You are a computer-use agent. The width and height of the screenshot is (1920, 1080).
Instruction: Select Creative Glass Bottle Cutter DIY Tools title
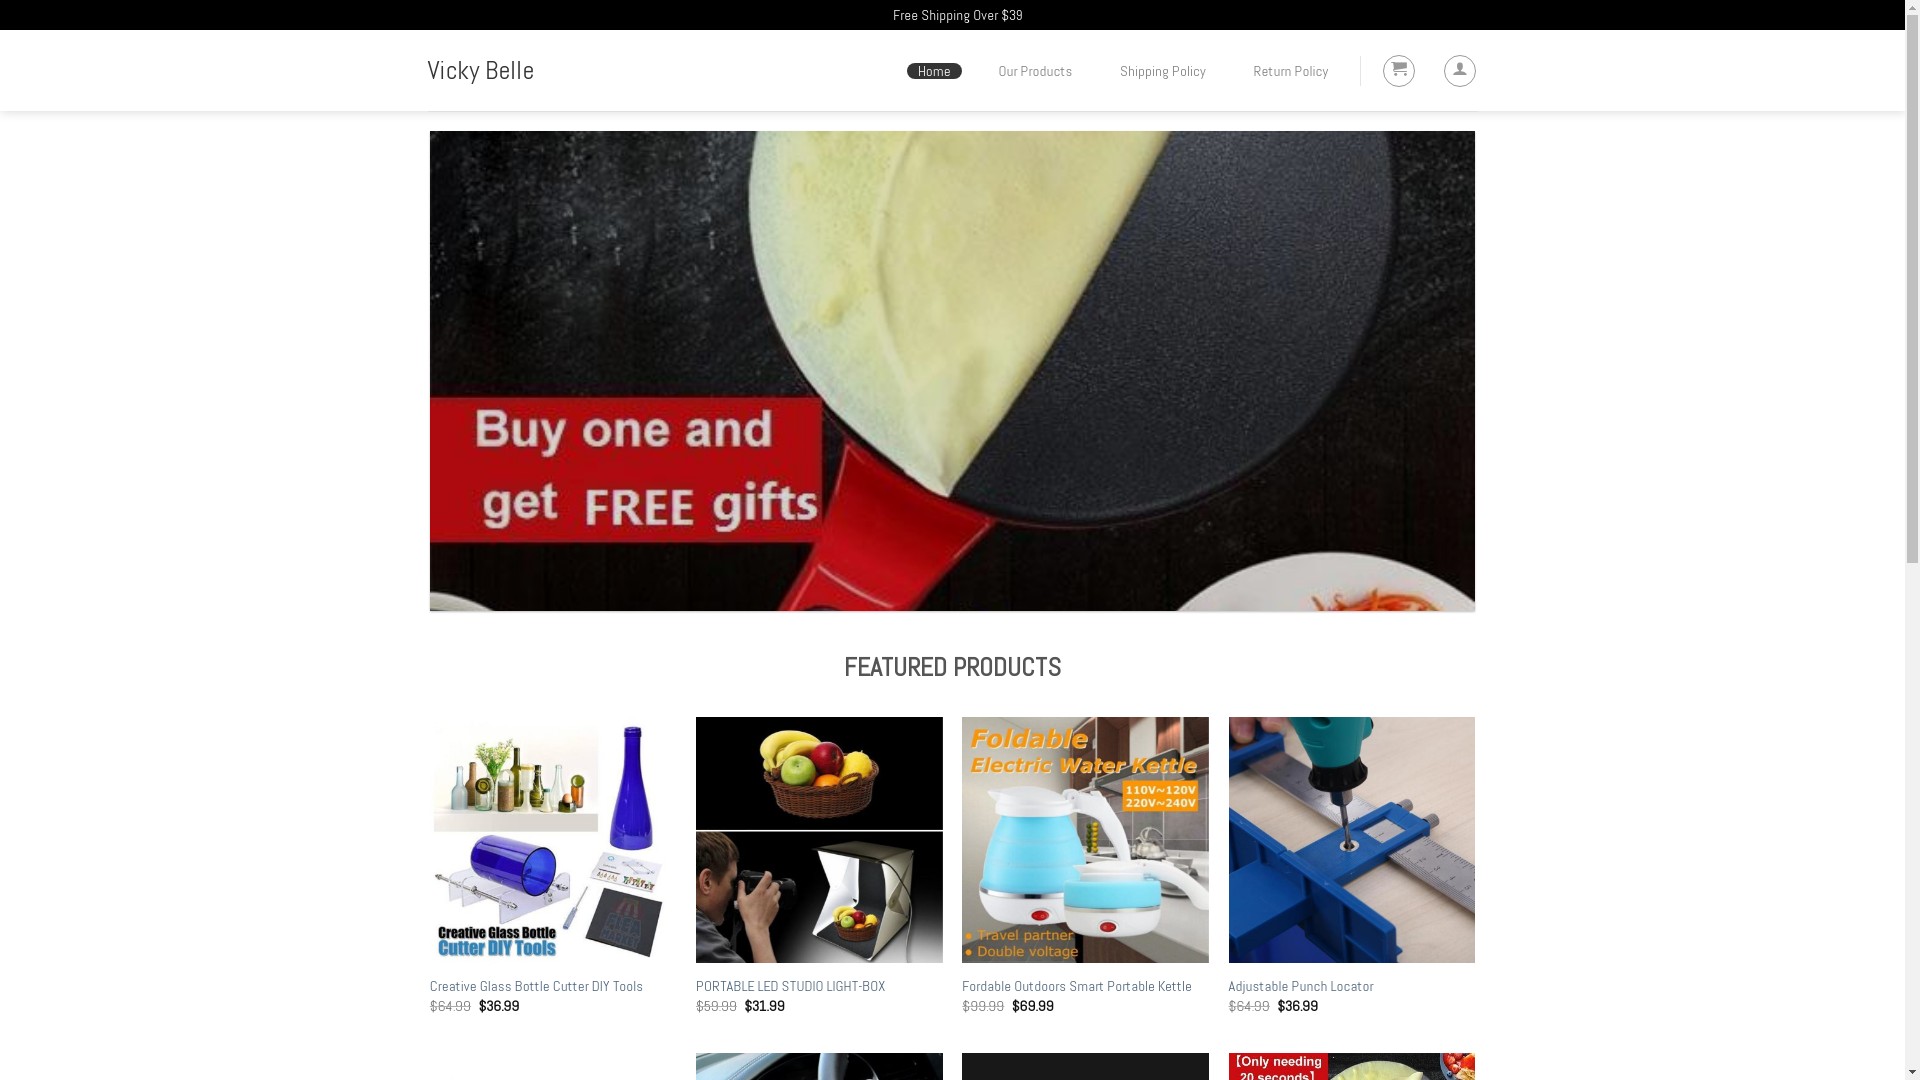click(536, 986)
